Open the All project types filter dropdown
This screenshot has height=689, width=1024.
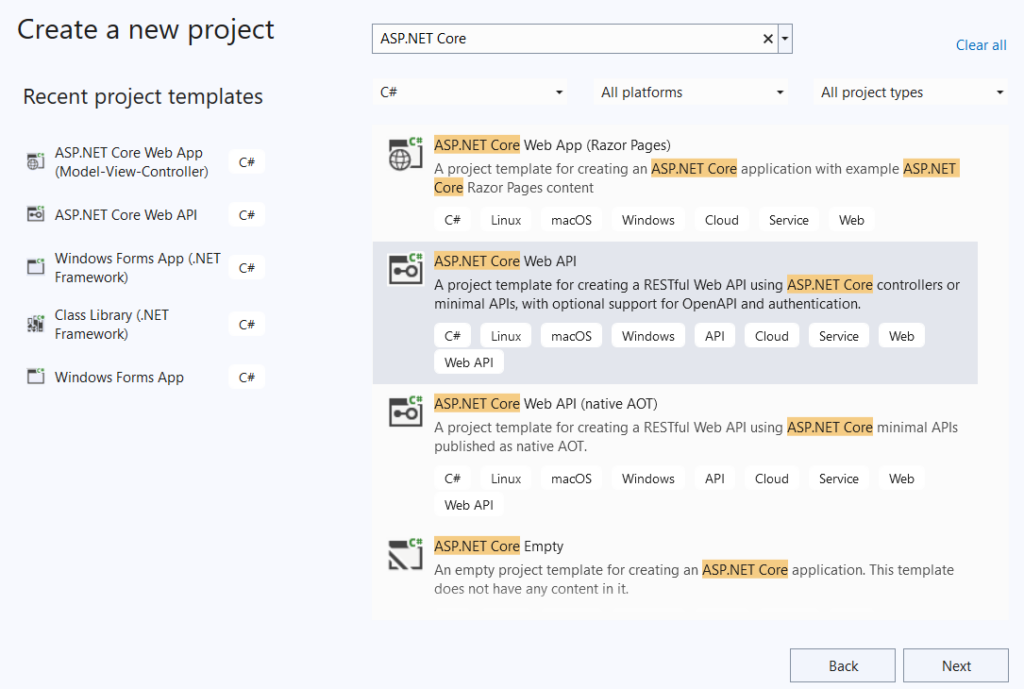tap(910, 92)
